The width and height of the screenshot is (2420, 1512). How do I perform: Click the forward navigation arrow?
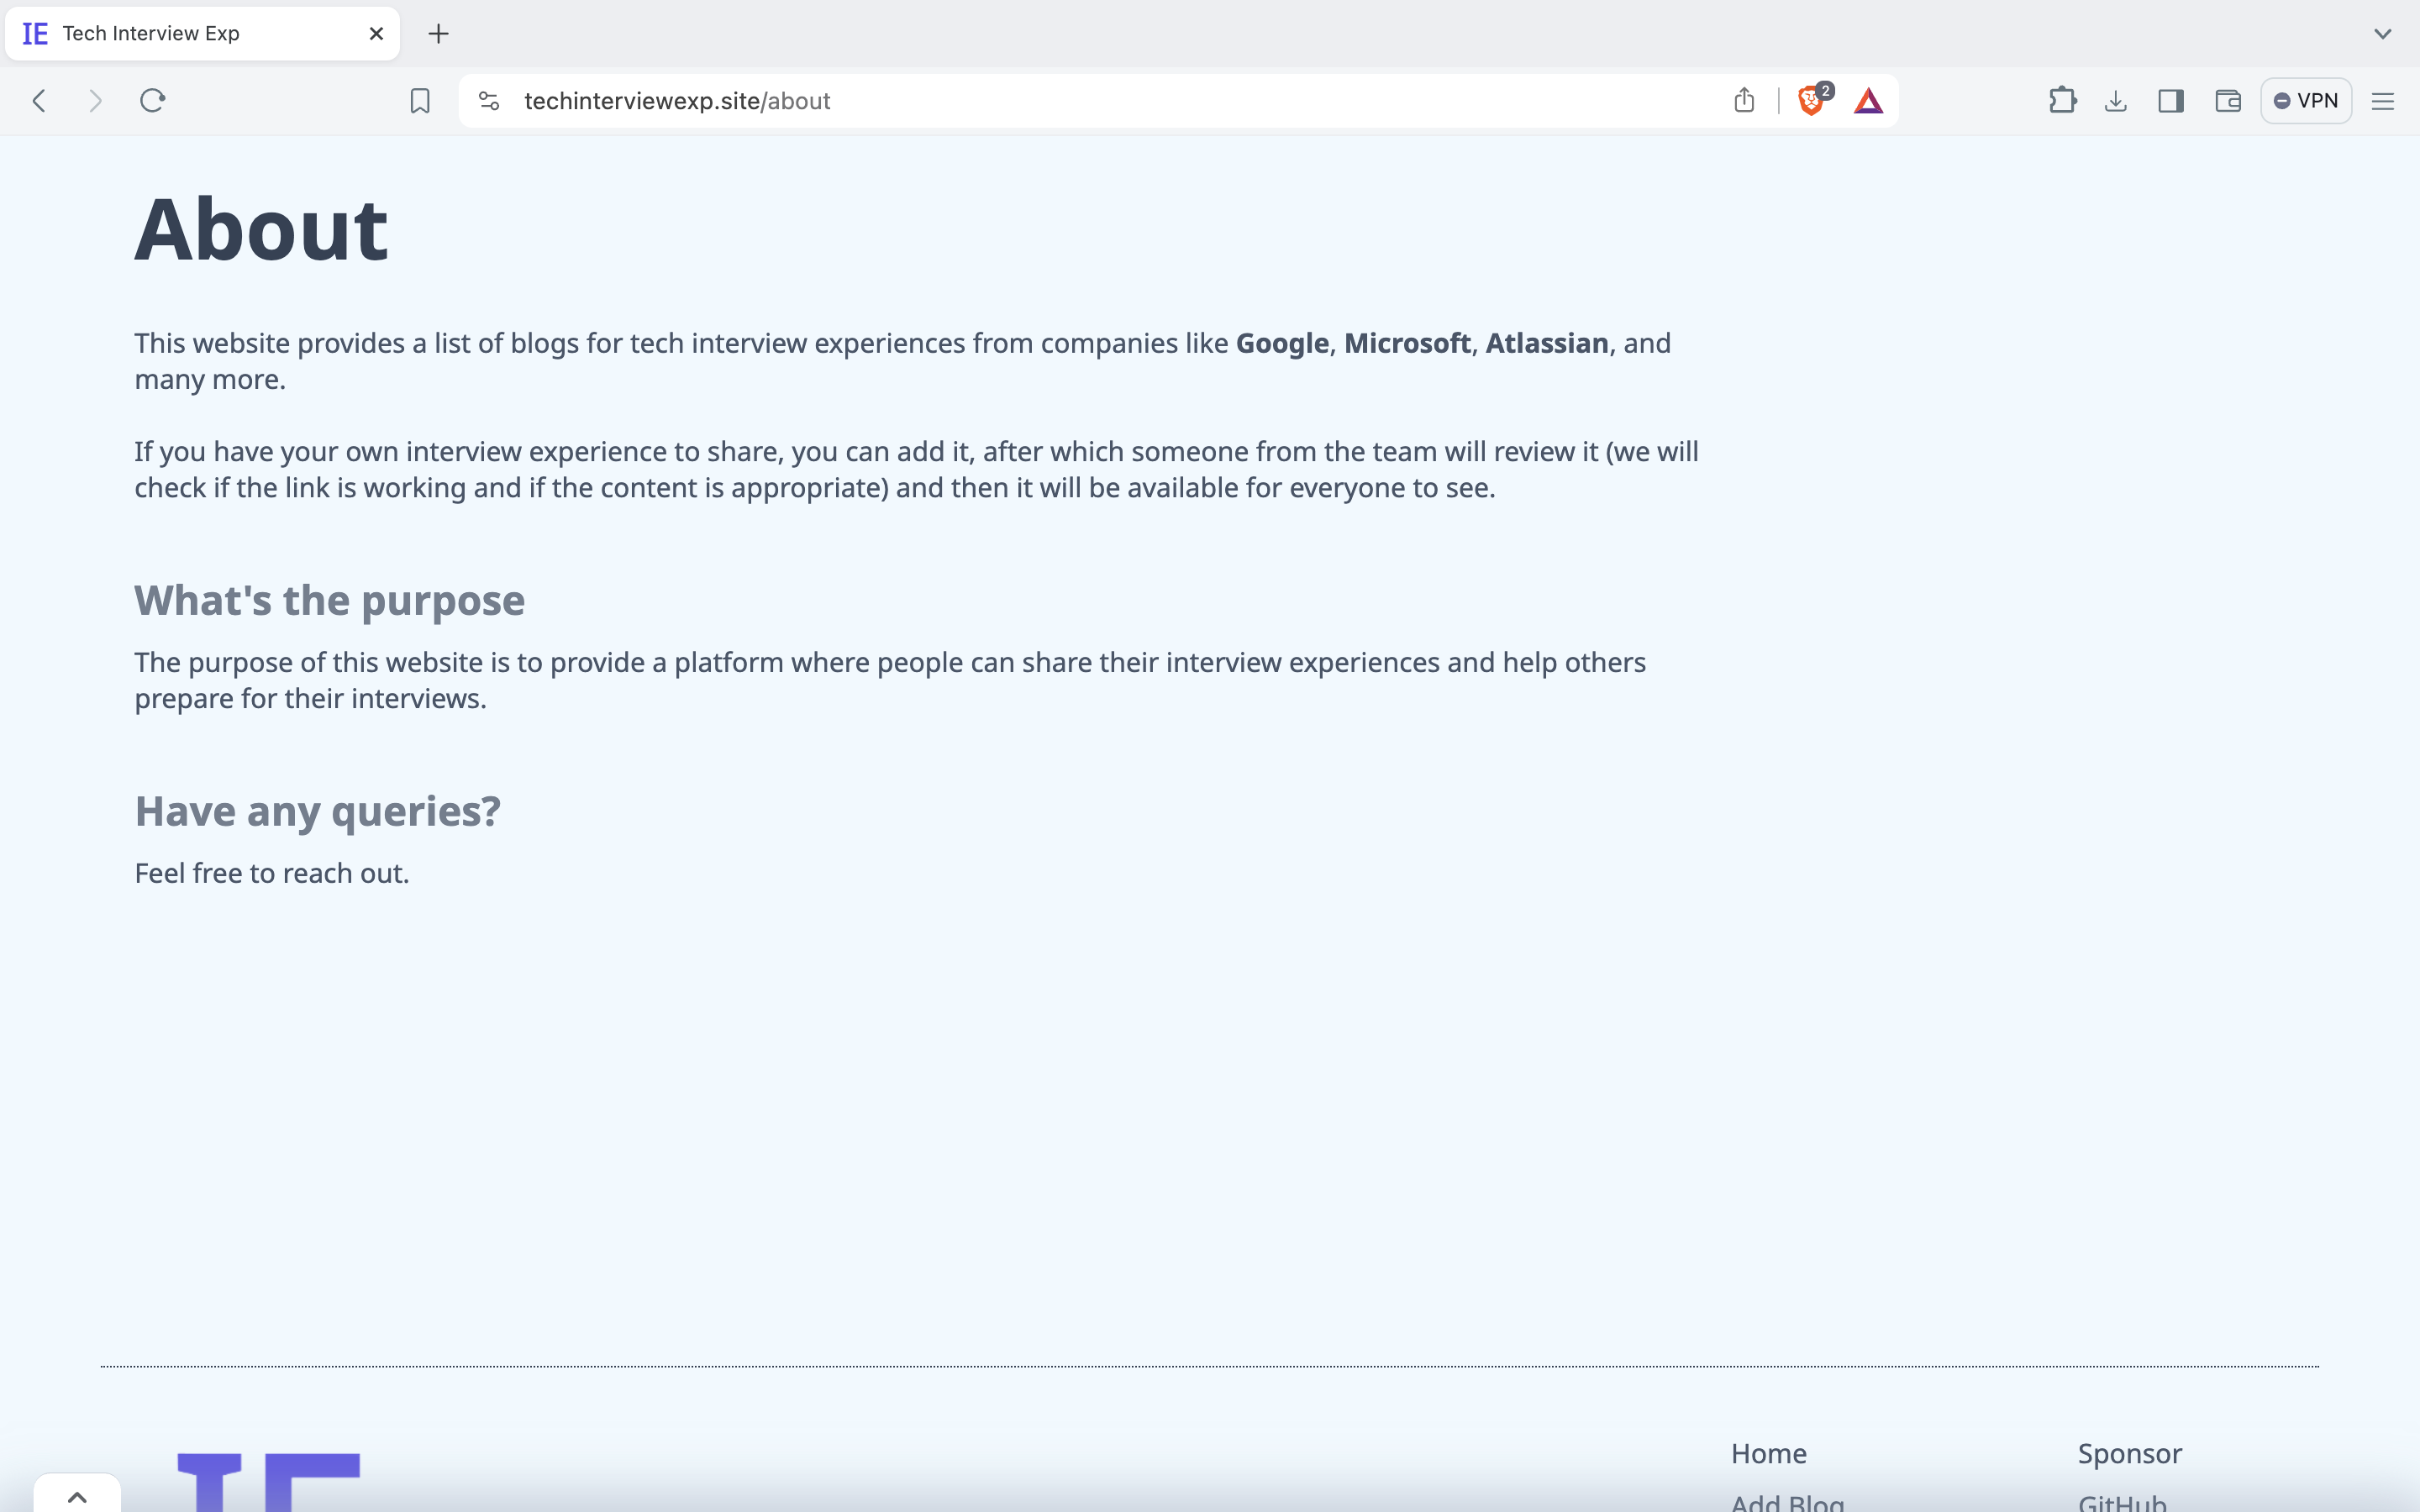[x=95, y=101]
